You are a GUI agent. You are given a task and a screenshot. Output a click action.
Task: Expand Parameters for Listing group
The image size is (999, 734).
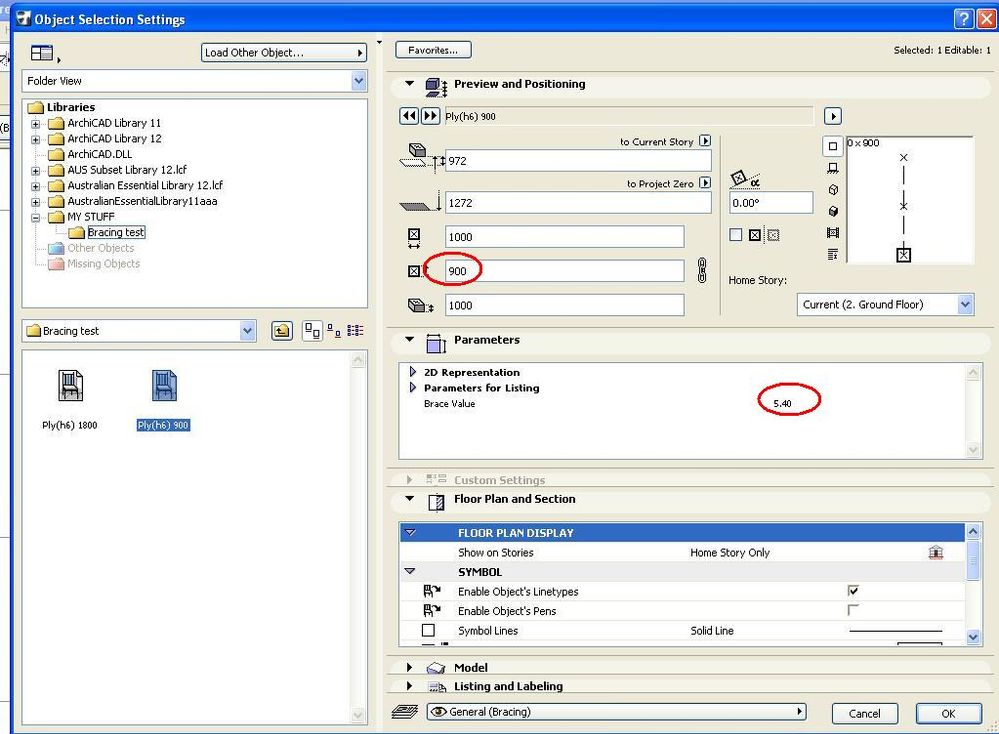412,387
